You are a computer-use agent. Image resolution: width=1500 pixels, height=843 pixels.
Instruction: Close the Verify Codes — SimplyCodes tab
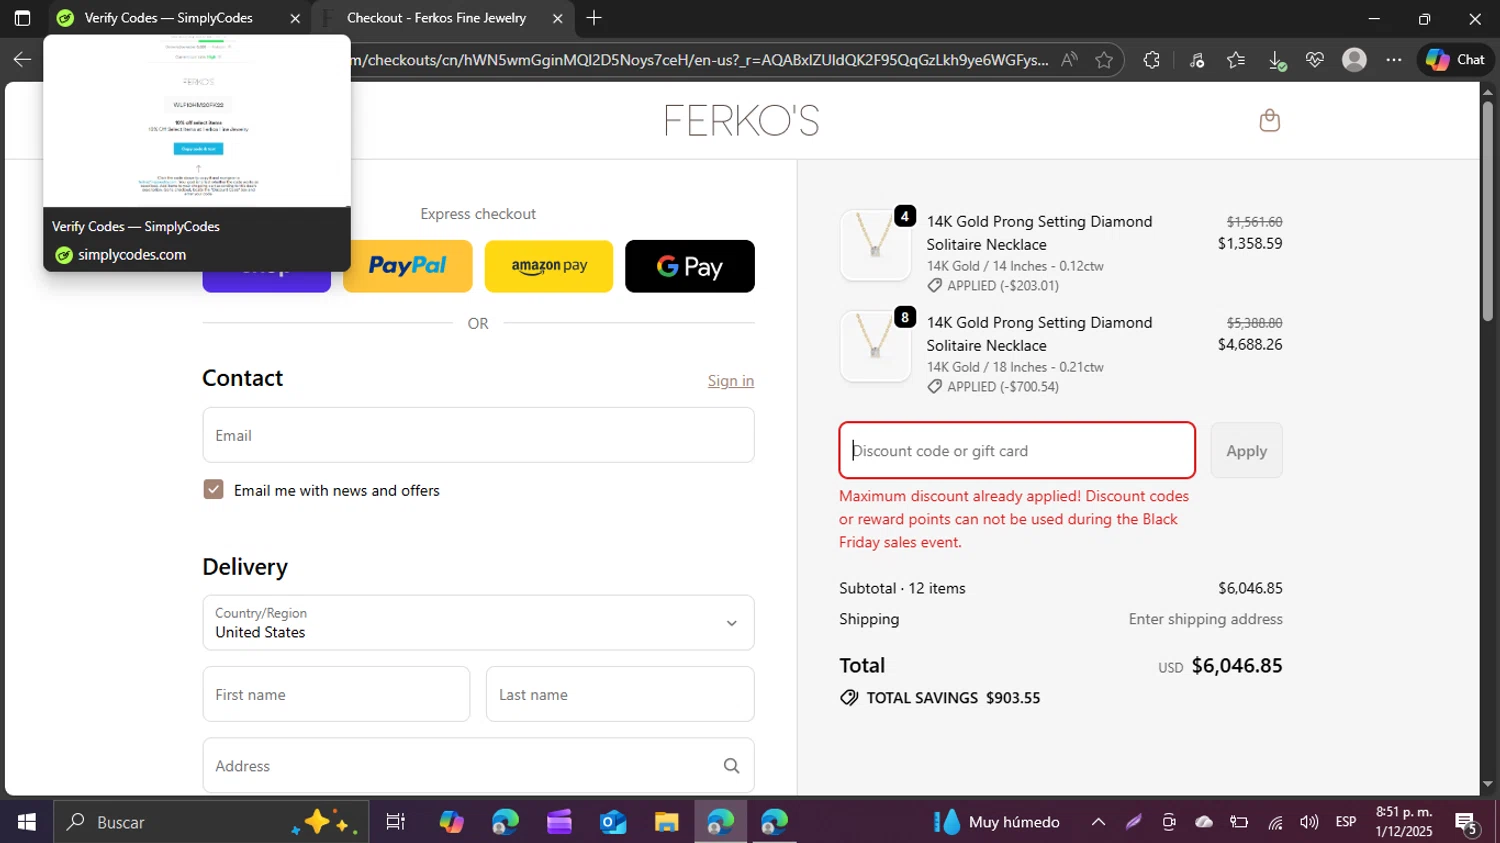pyautogui.click(x=295, y=18)
